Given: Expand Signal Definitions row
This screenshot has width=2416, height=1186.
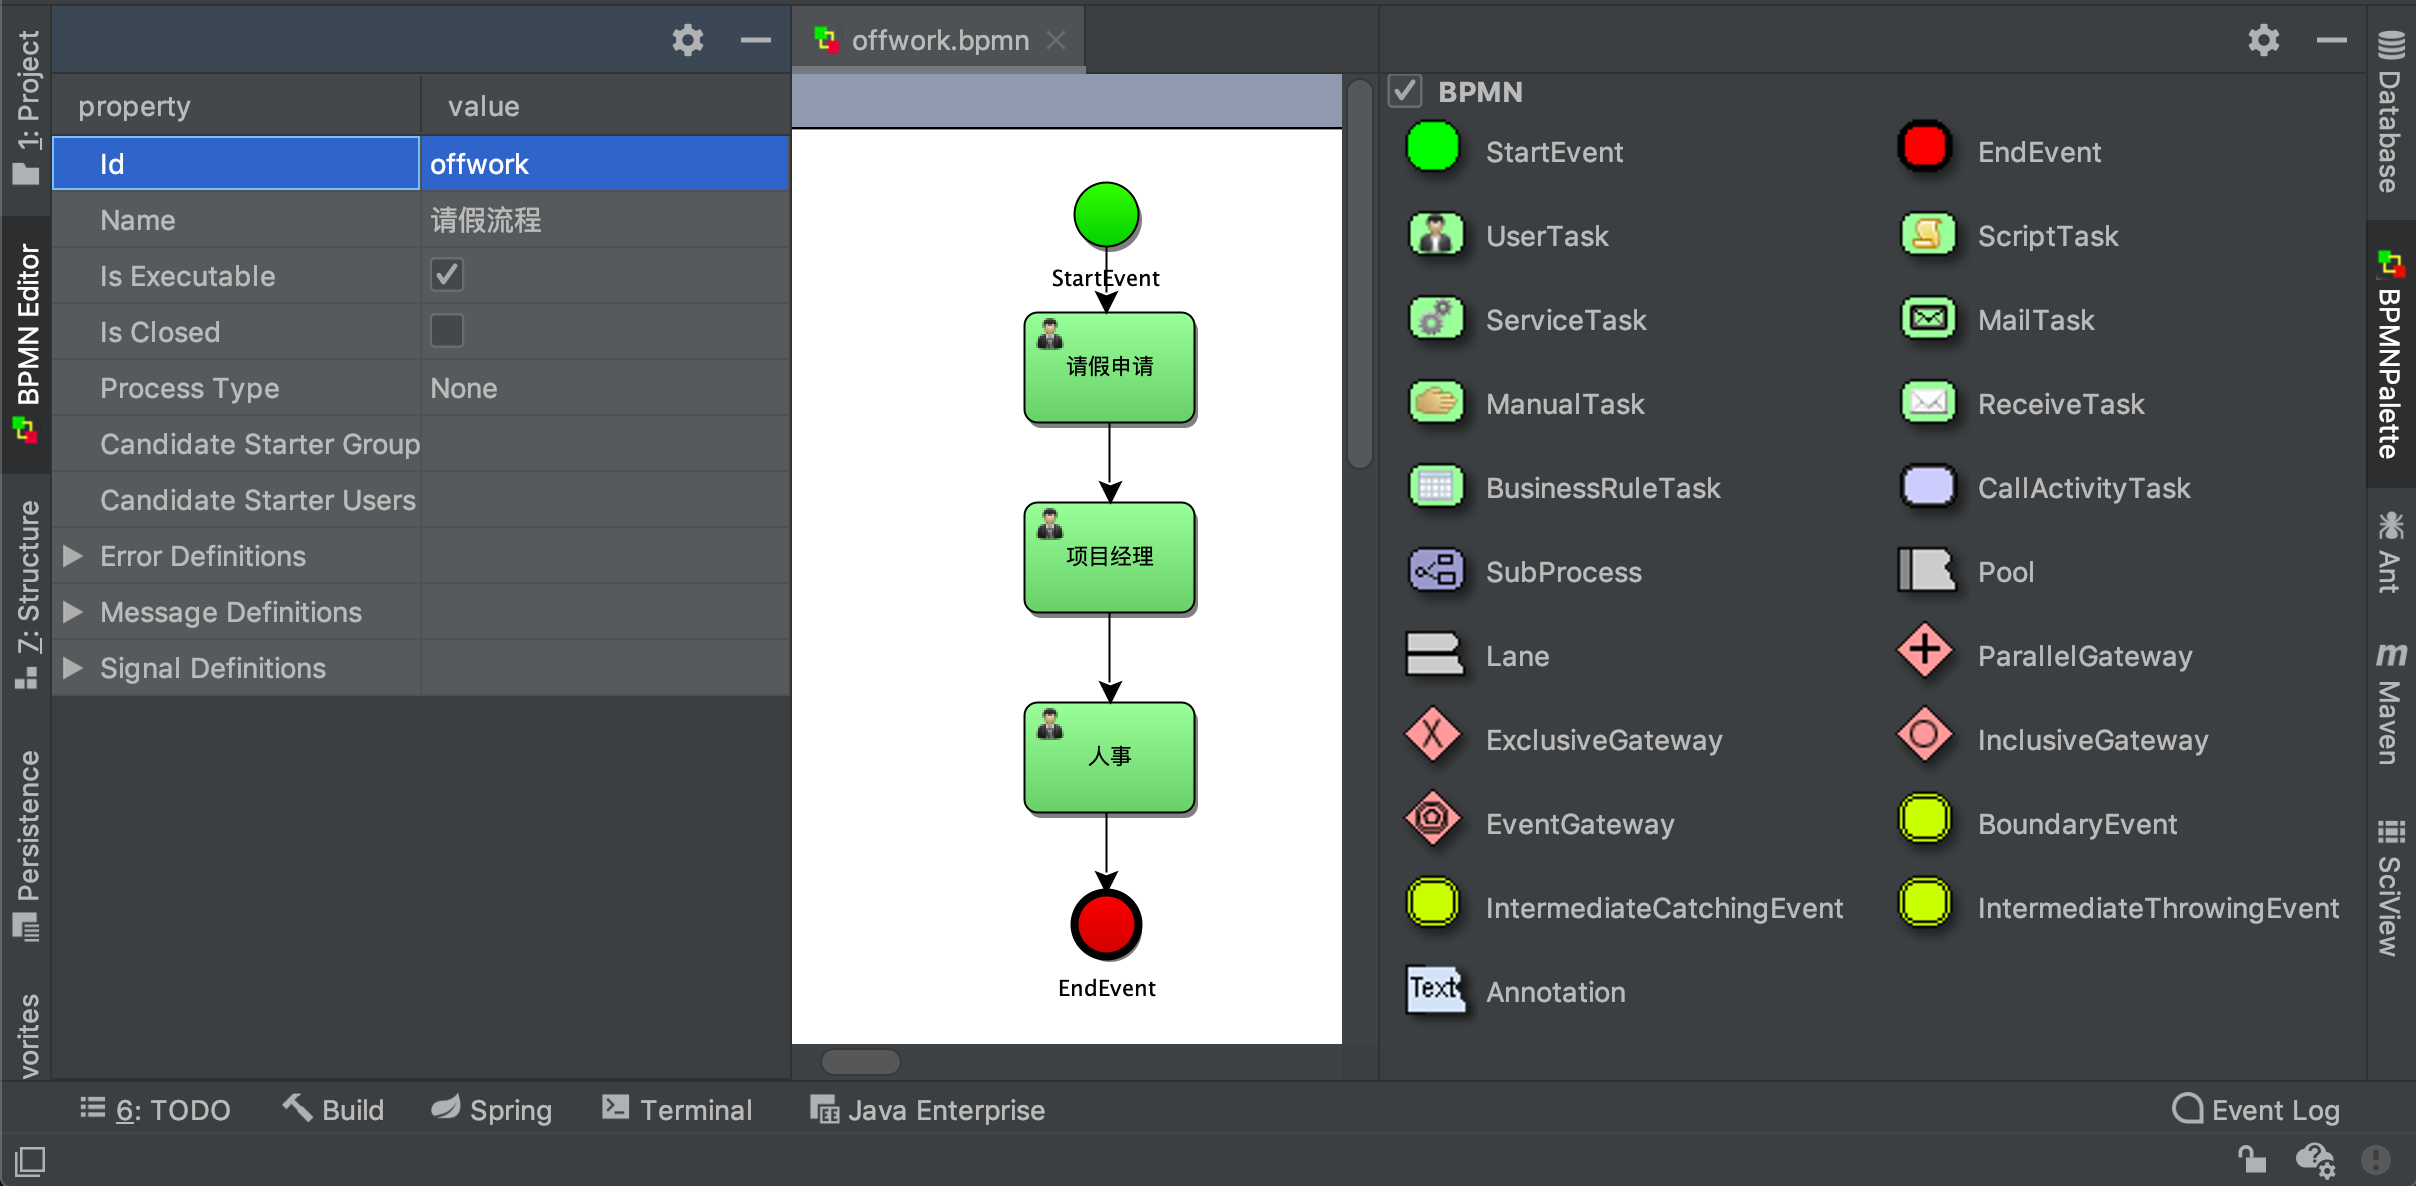Looking at the screenshot, I should tap(72, 668).
